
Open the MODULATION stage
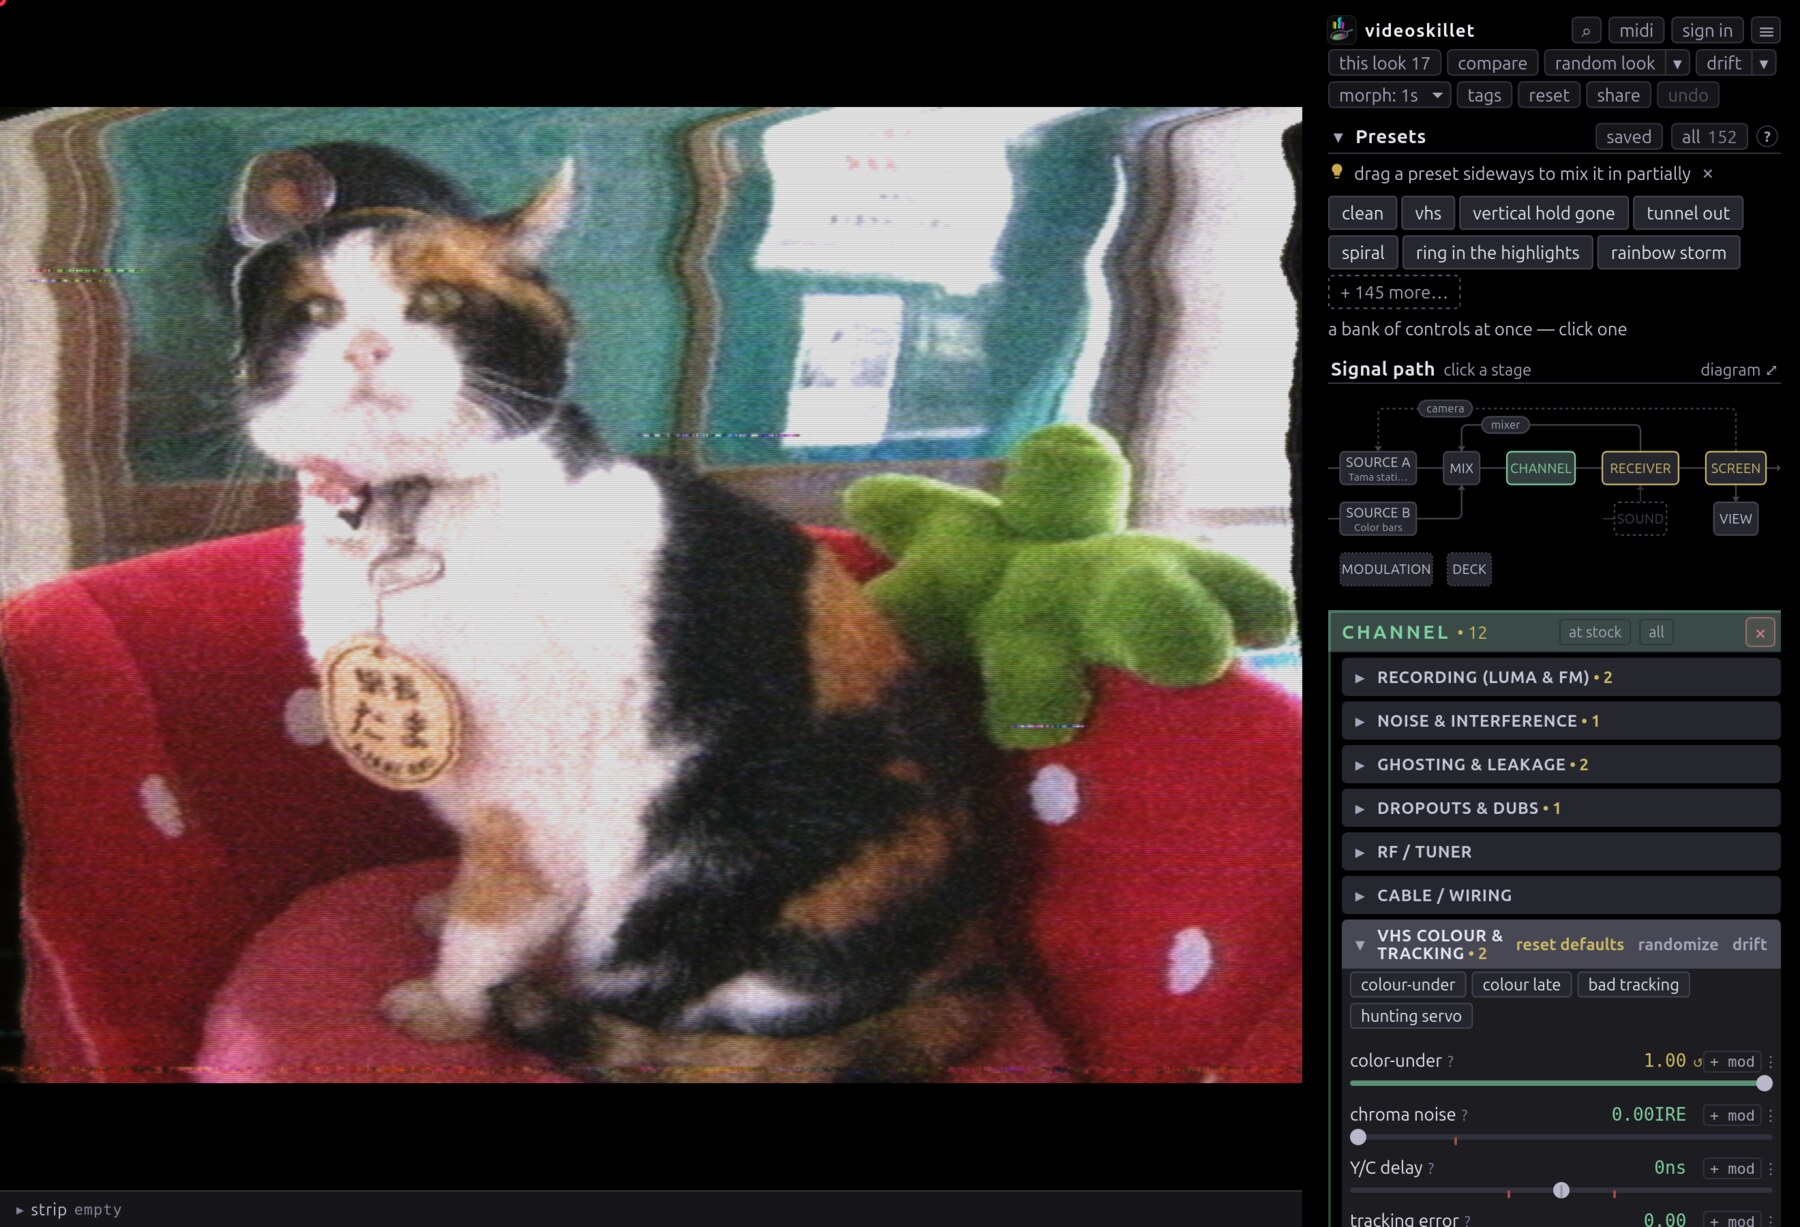1386,569
